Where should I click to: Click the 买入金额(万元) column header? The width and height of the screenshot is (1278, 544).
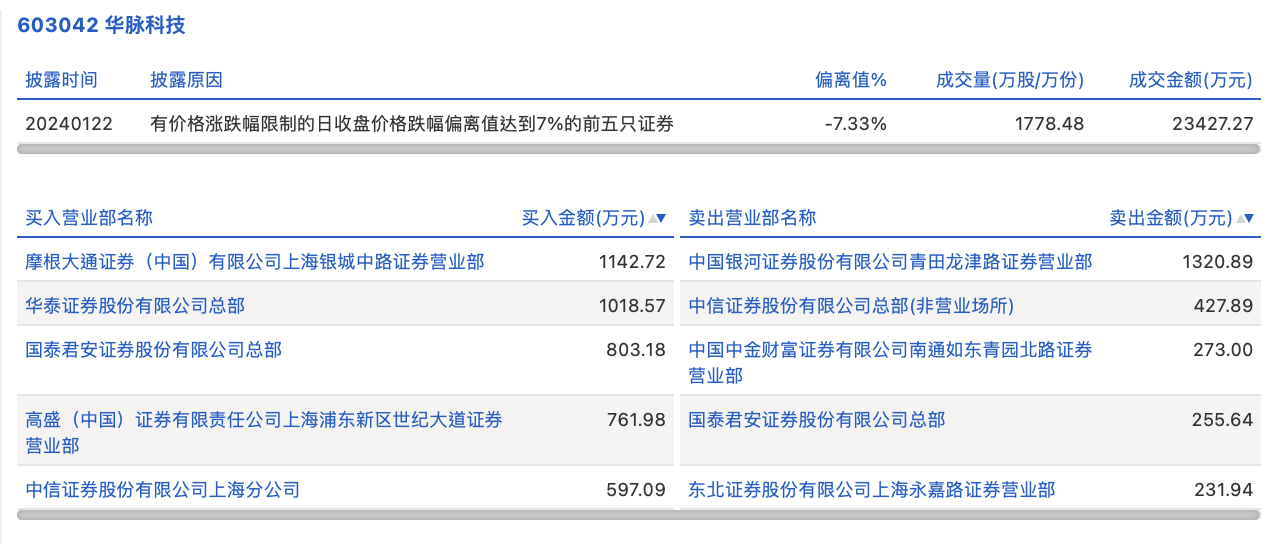pyautogui.click(x=583, y=218)
